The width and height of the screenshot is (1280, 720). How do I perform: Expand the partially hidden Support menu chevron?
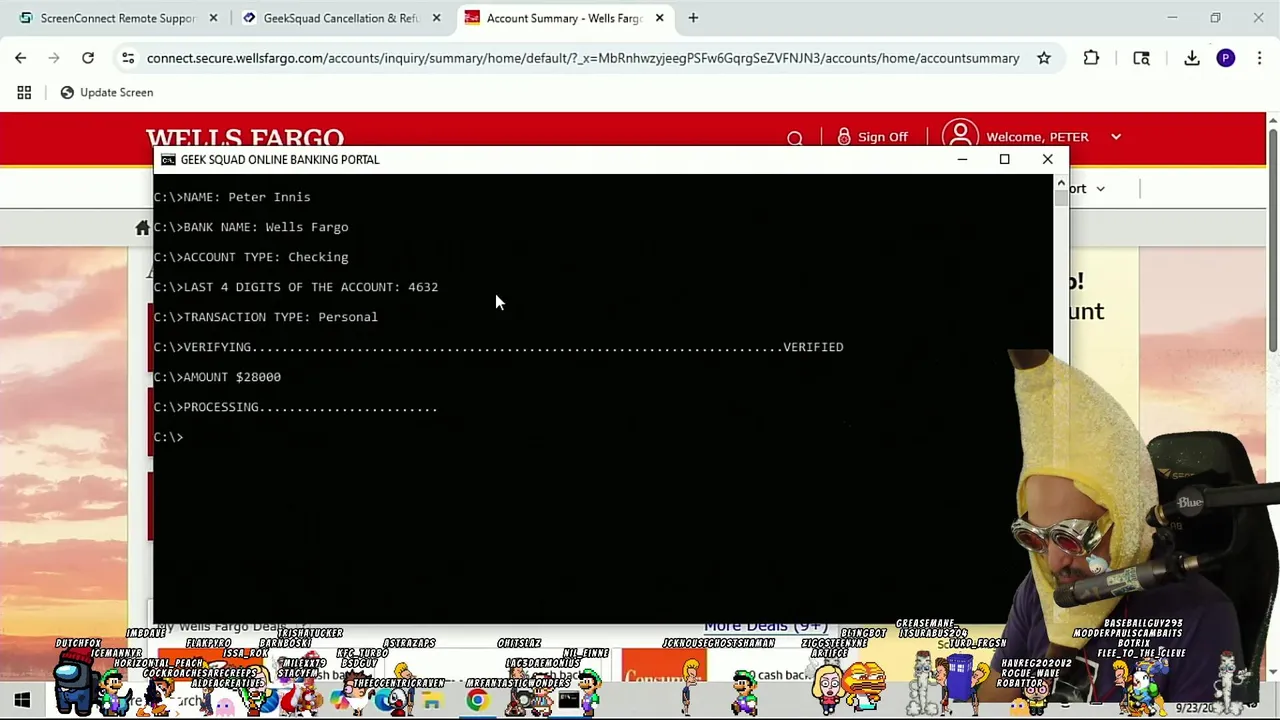1100,188
